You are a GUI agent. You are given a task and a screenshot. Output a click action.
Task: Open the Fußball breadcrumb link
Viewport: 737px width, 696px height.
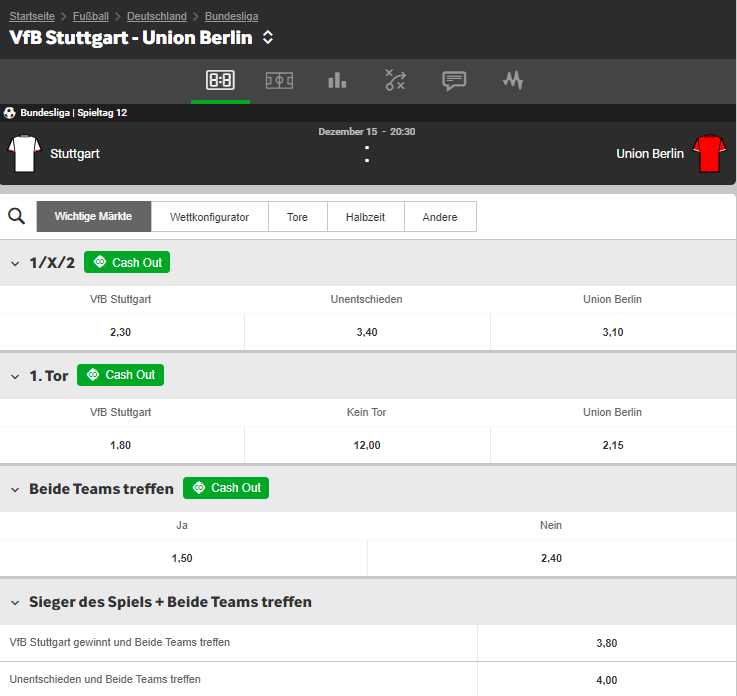[x=91, y=16]
